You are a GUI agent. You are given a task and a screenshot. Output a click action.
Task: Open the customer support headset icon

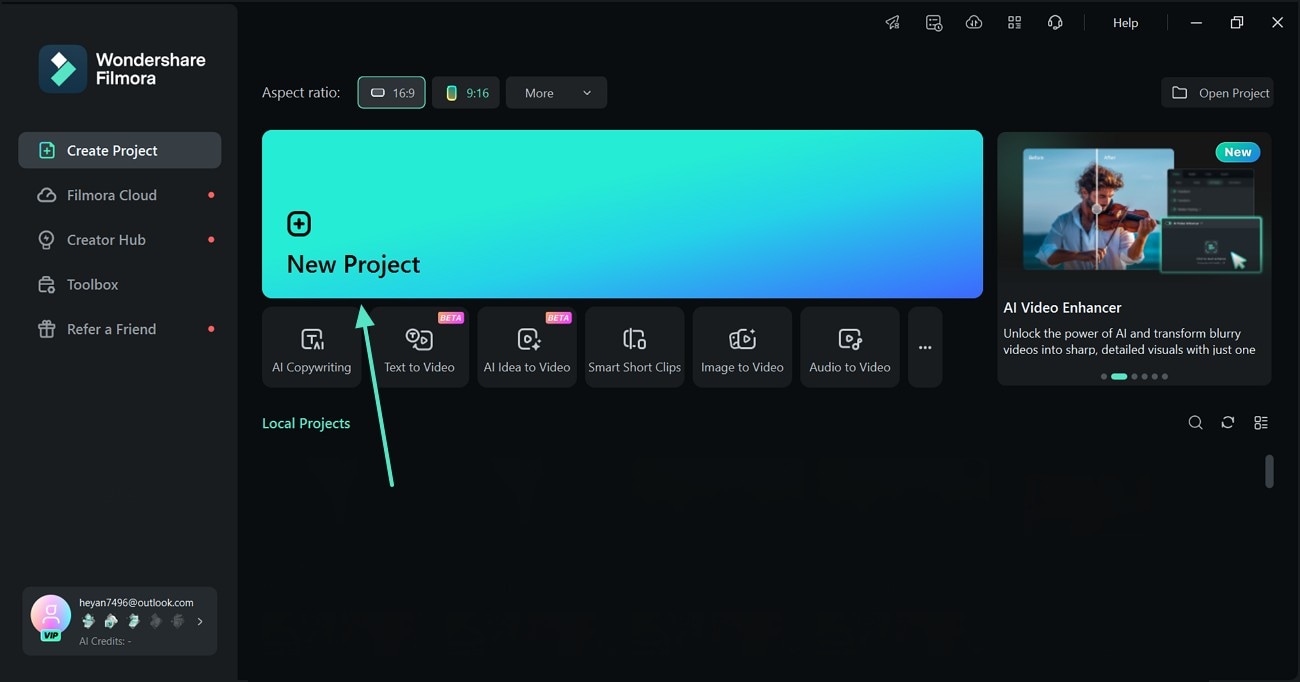tap(1055, 23)
